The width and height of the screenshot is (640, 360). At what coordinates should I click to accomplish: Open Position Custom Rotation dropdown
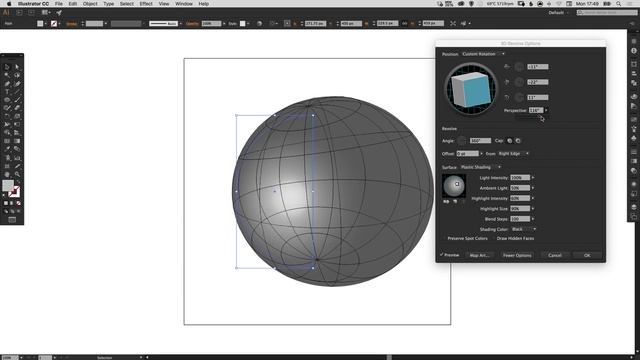[x=484, y=54]
